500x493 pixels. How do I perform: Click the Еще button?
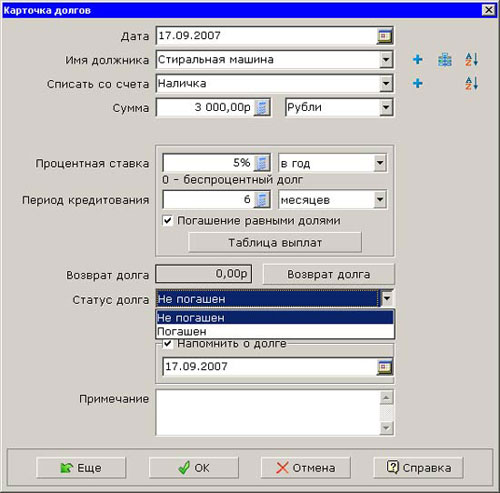coord(81,468)
